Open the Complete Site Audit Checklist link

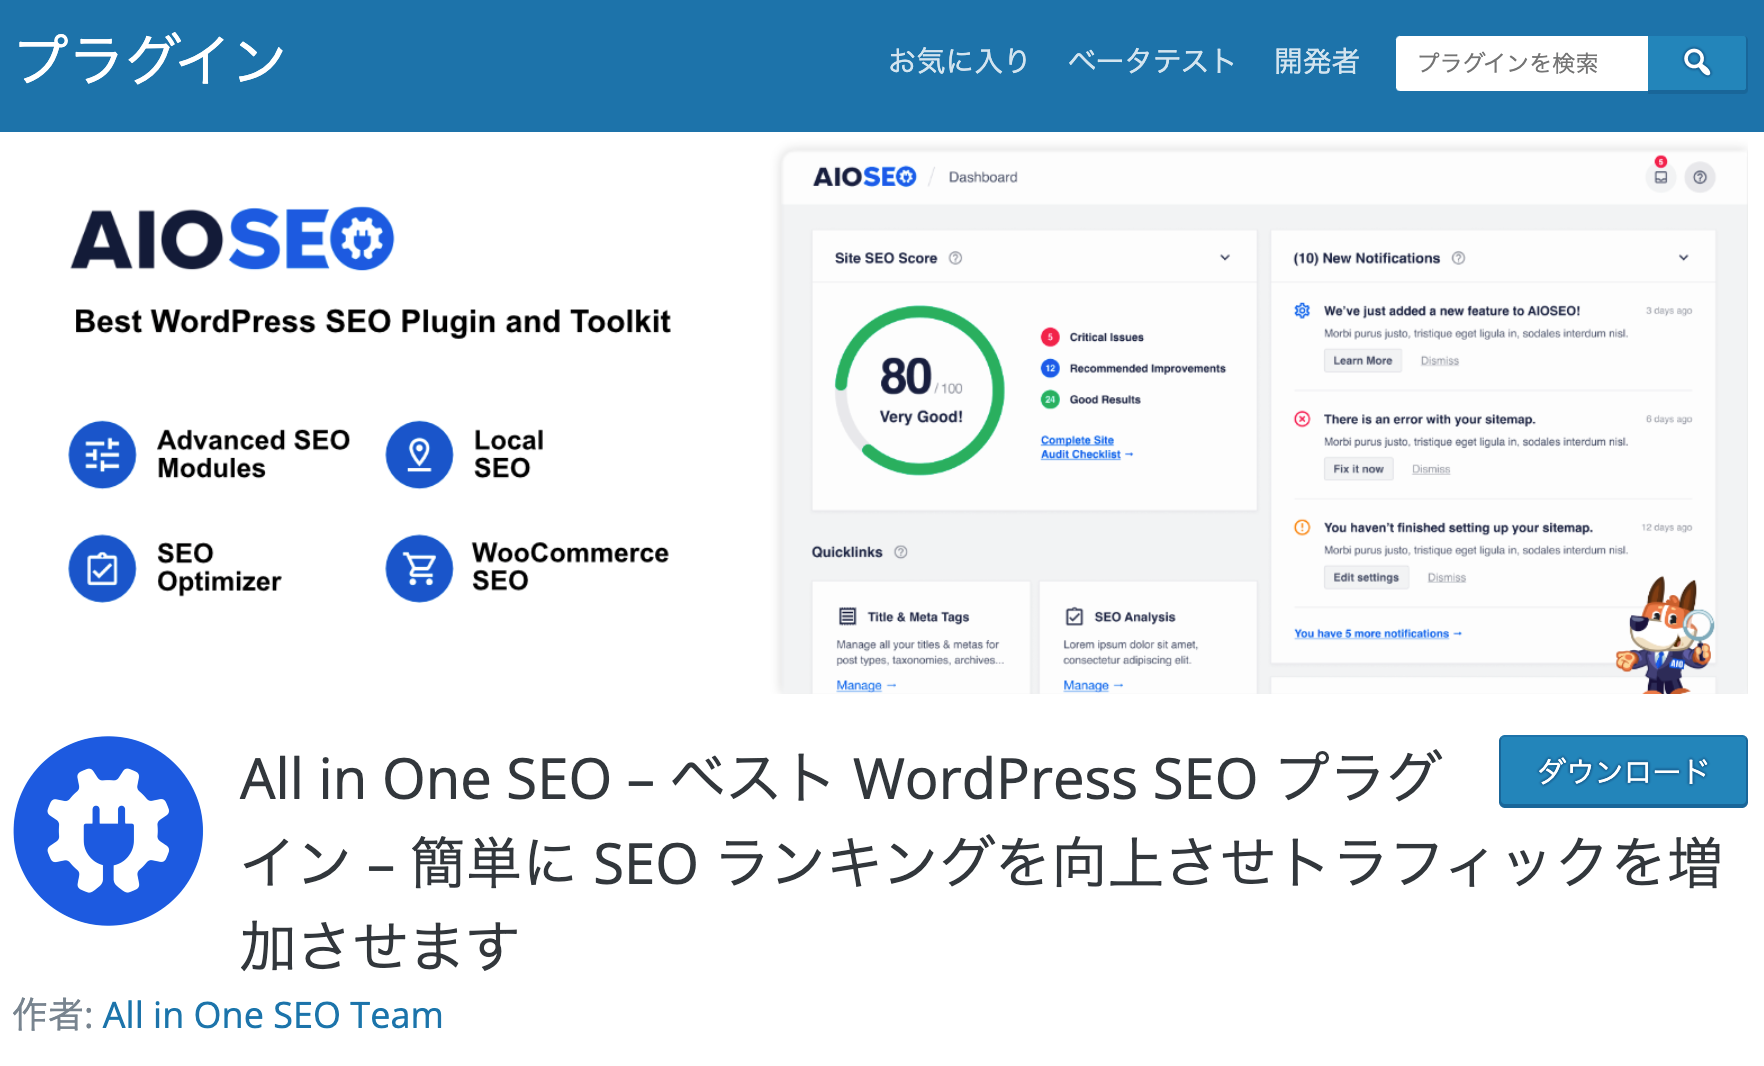click(1086, 447)
